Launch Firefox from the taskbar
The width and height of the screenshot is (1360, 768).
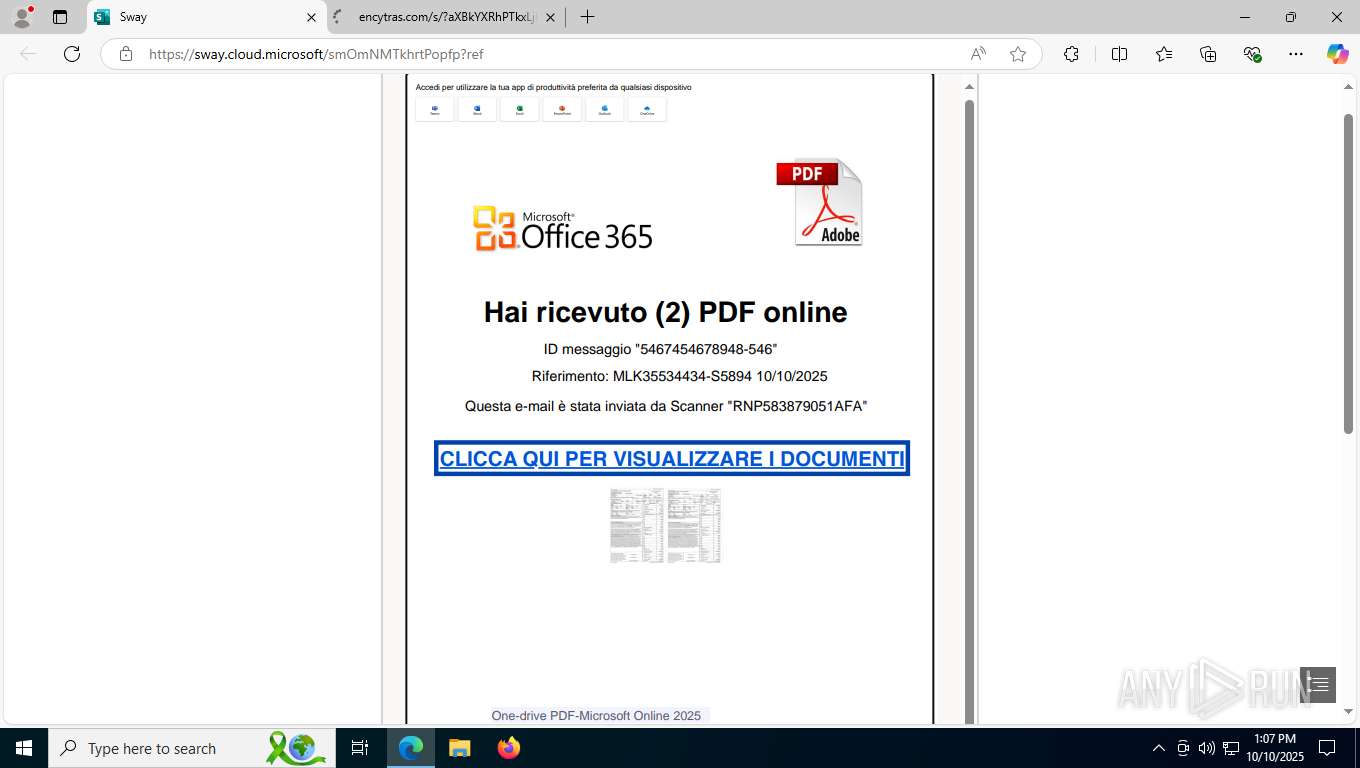point(509,748)
